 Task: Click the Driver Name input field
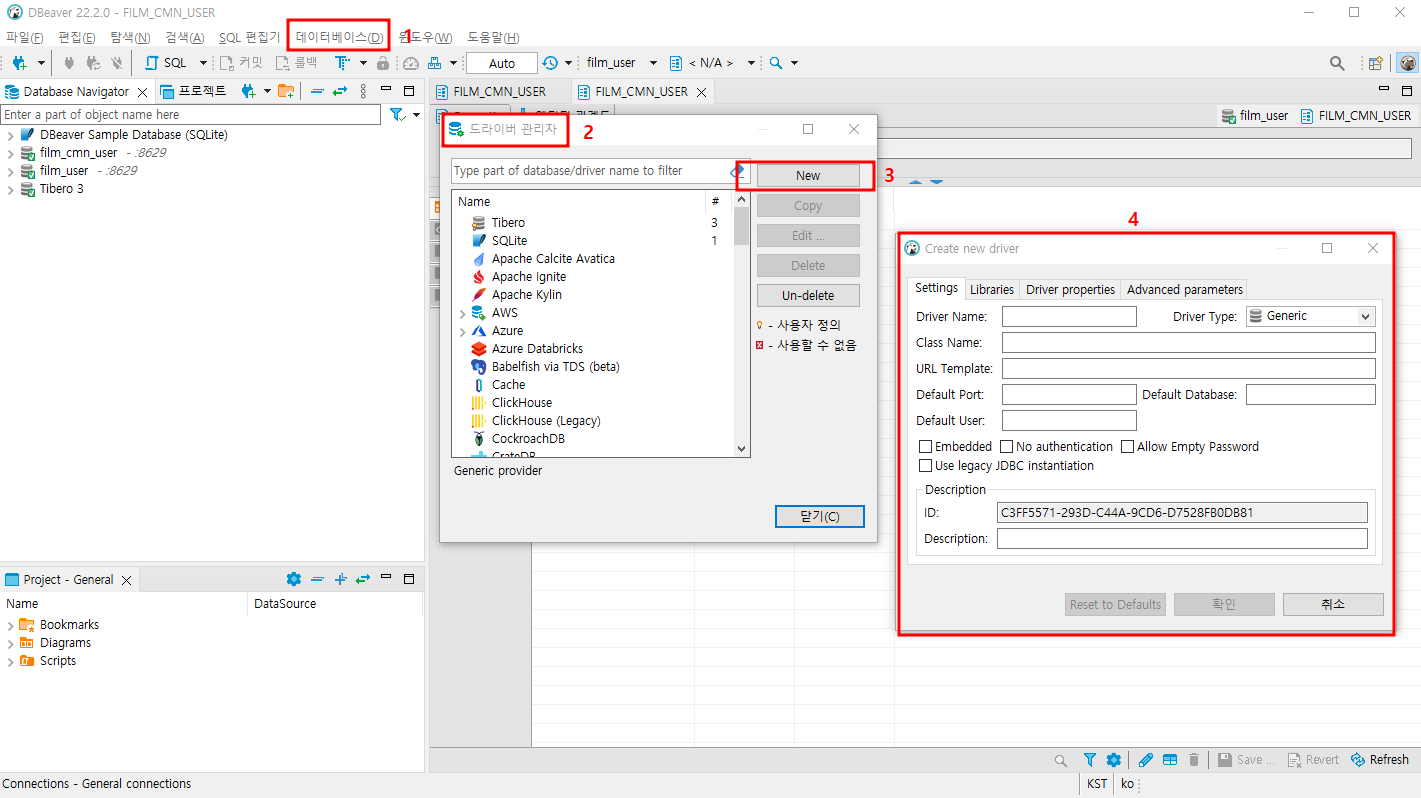1069,317
